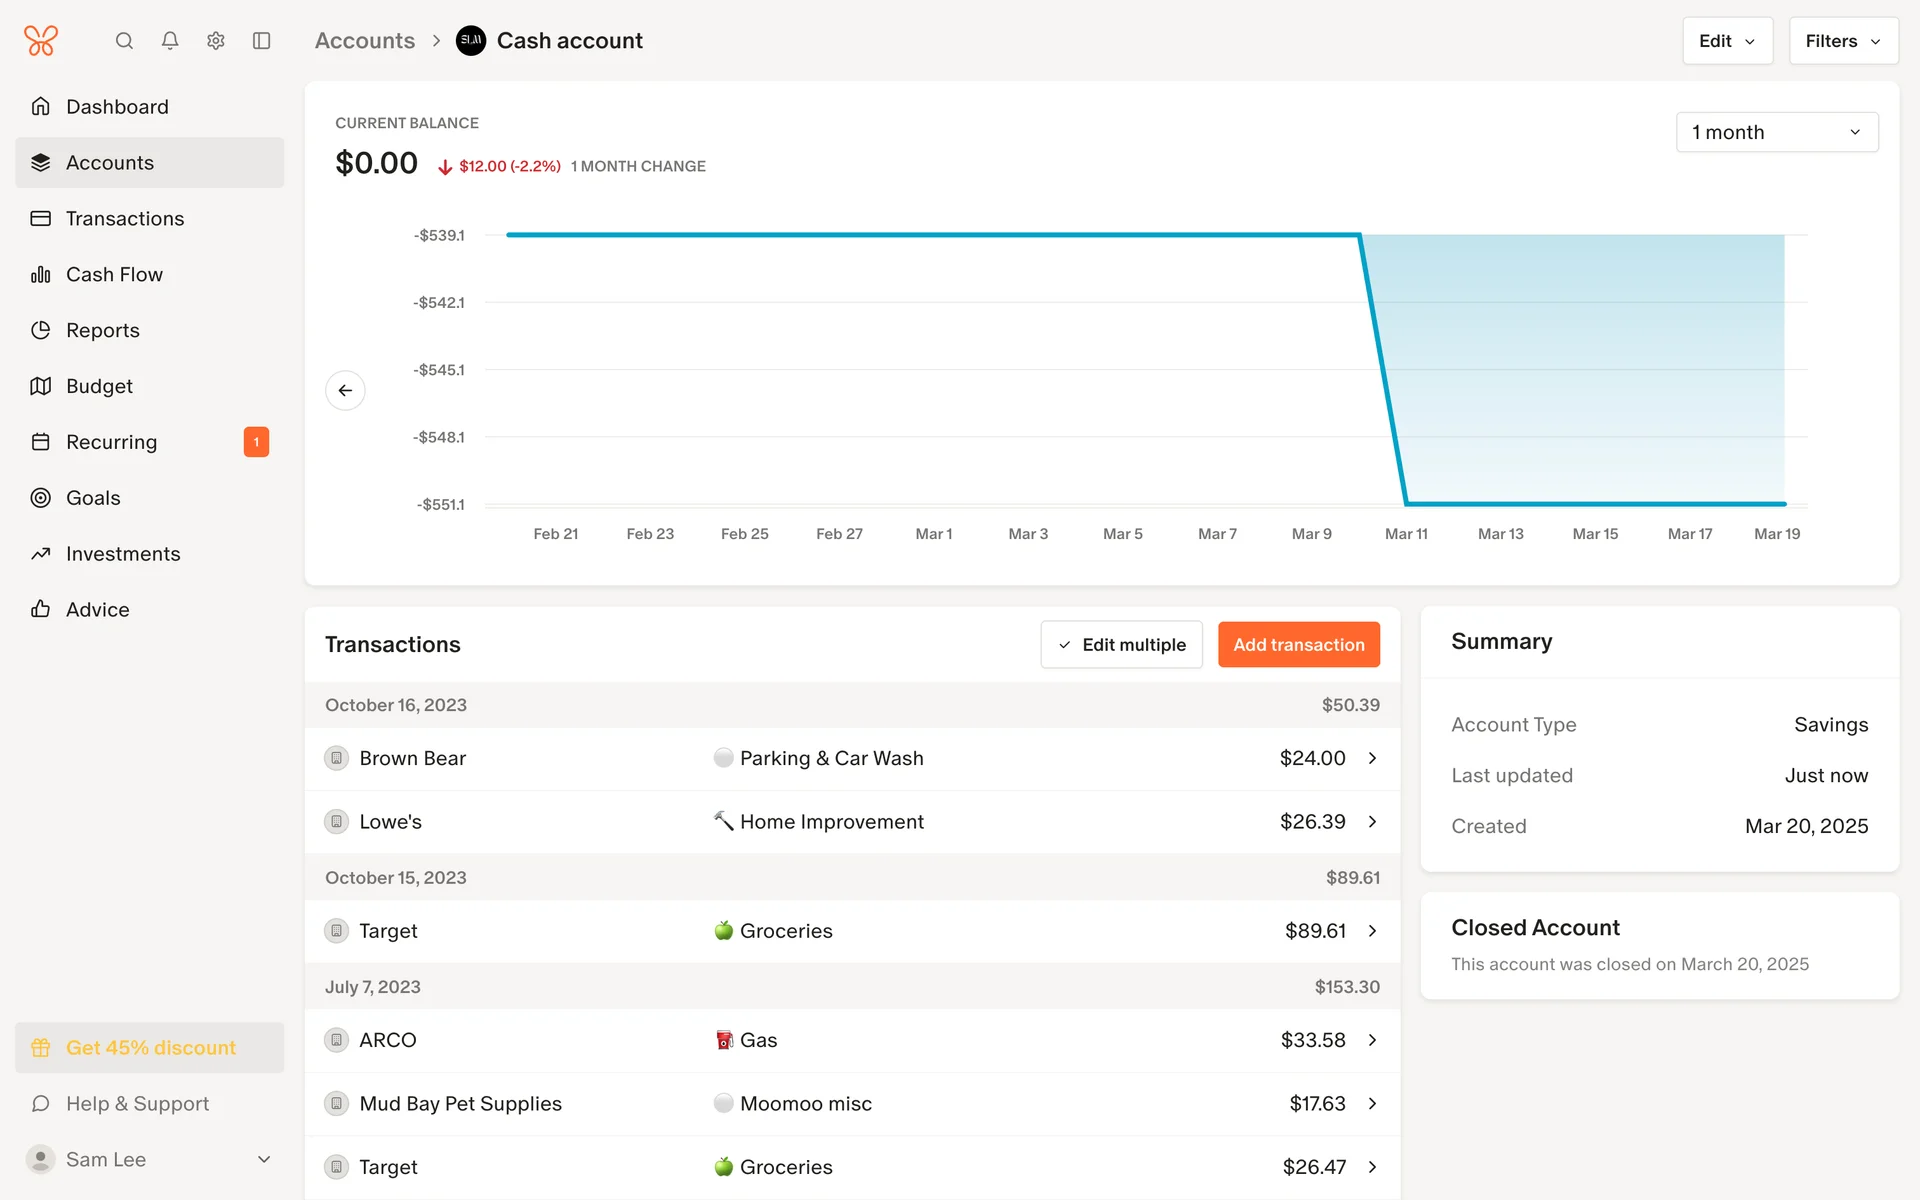Click the Cash account avatar icon
The width and height of the screenshot is (1920, 1200).
coord(471,41)
